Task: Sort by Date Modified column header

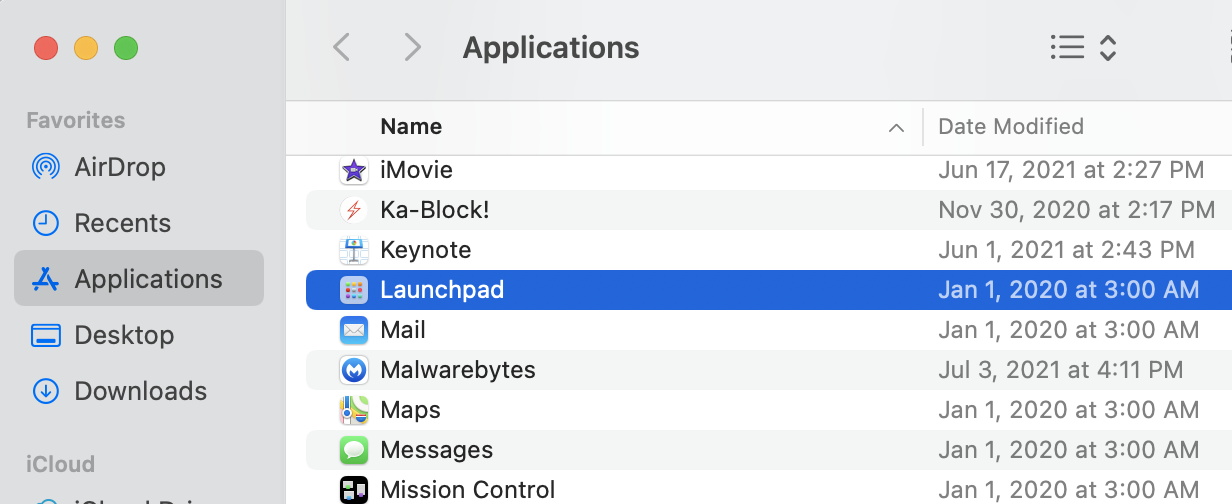Action: click(x=1011, y=127)
